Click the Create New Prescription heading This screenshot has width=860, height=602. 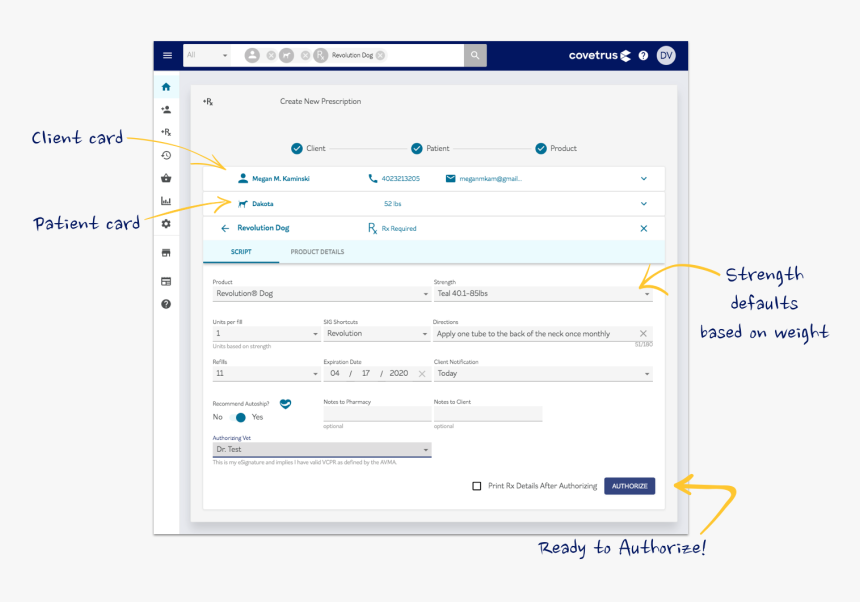click(320, 101)
